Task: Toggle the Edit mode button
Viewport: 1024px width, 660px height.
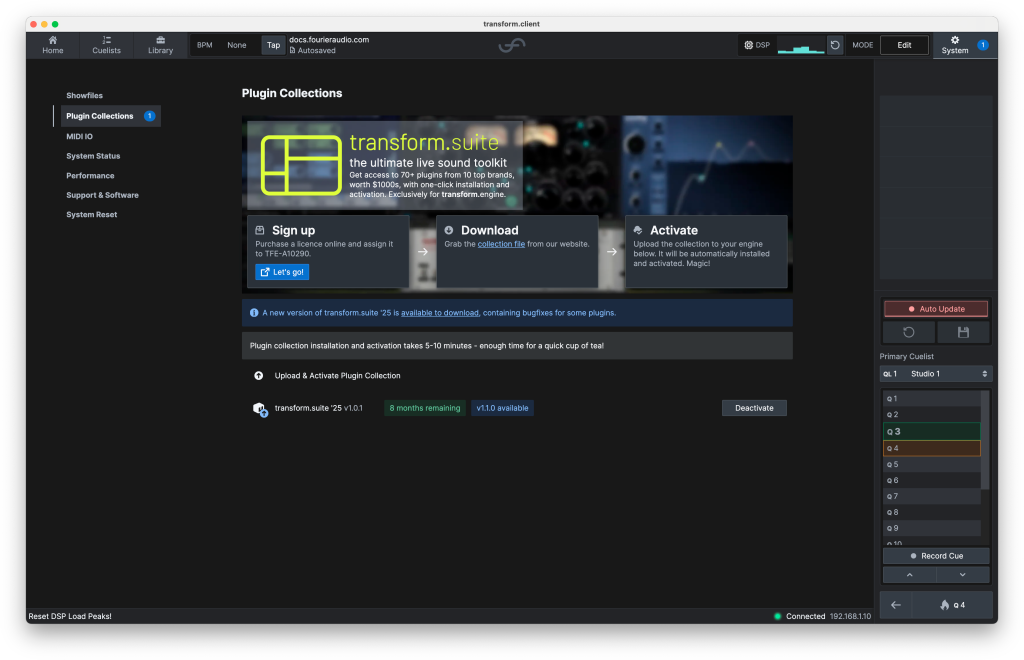Action: (x=904, y=45)
